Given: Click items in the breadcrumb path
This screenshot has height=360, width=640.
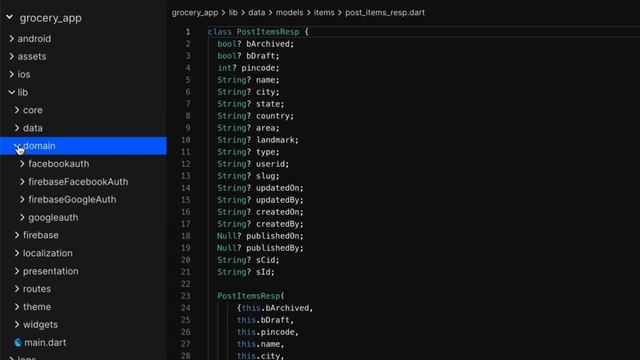Looking at the screenshot, I should (x=324, y=13).
